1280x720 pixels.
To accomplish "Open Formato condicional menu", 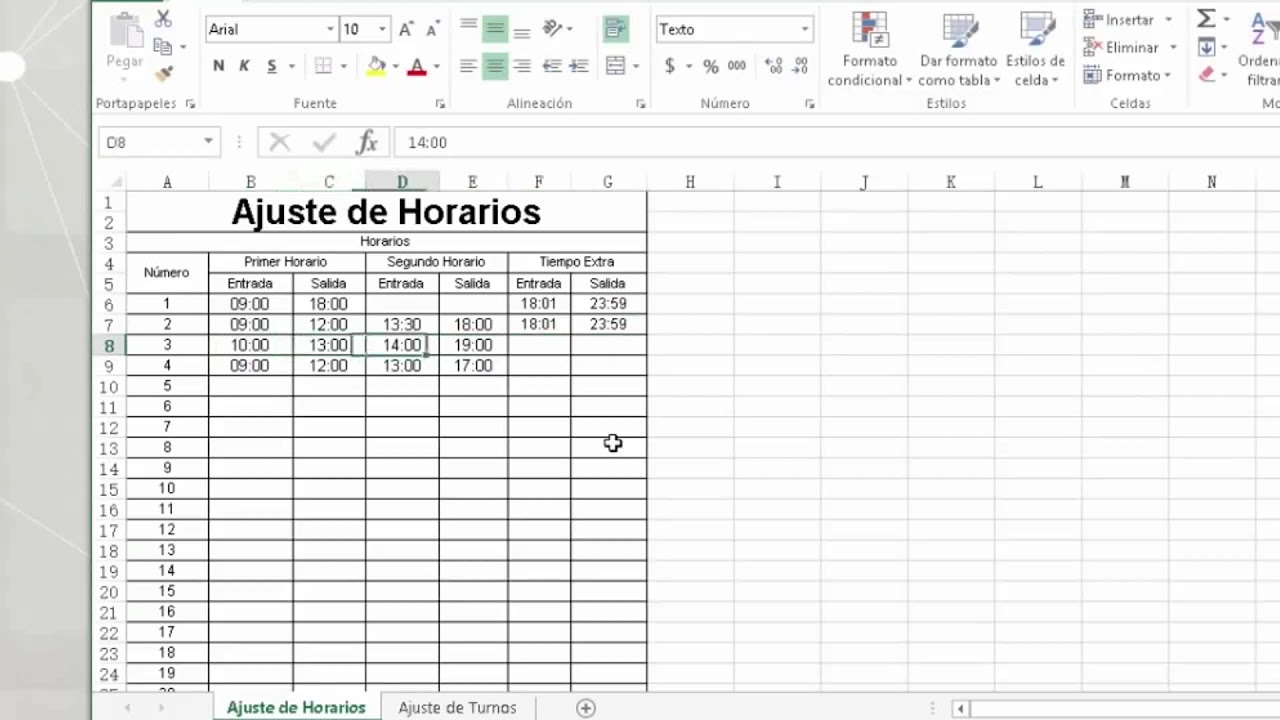I will point(870,50).
